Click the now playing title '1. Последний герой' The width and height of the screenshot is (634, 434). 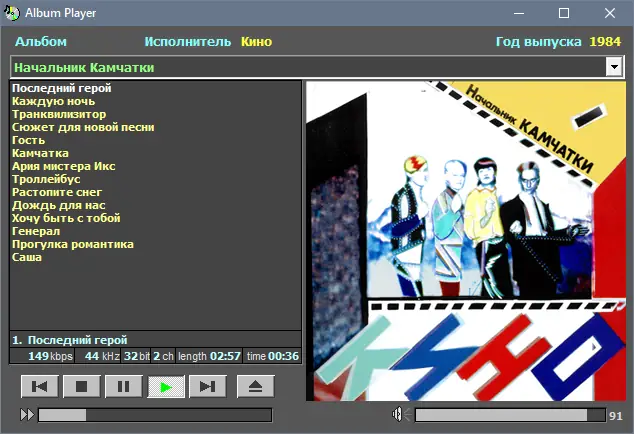(70, 340)
